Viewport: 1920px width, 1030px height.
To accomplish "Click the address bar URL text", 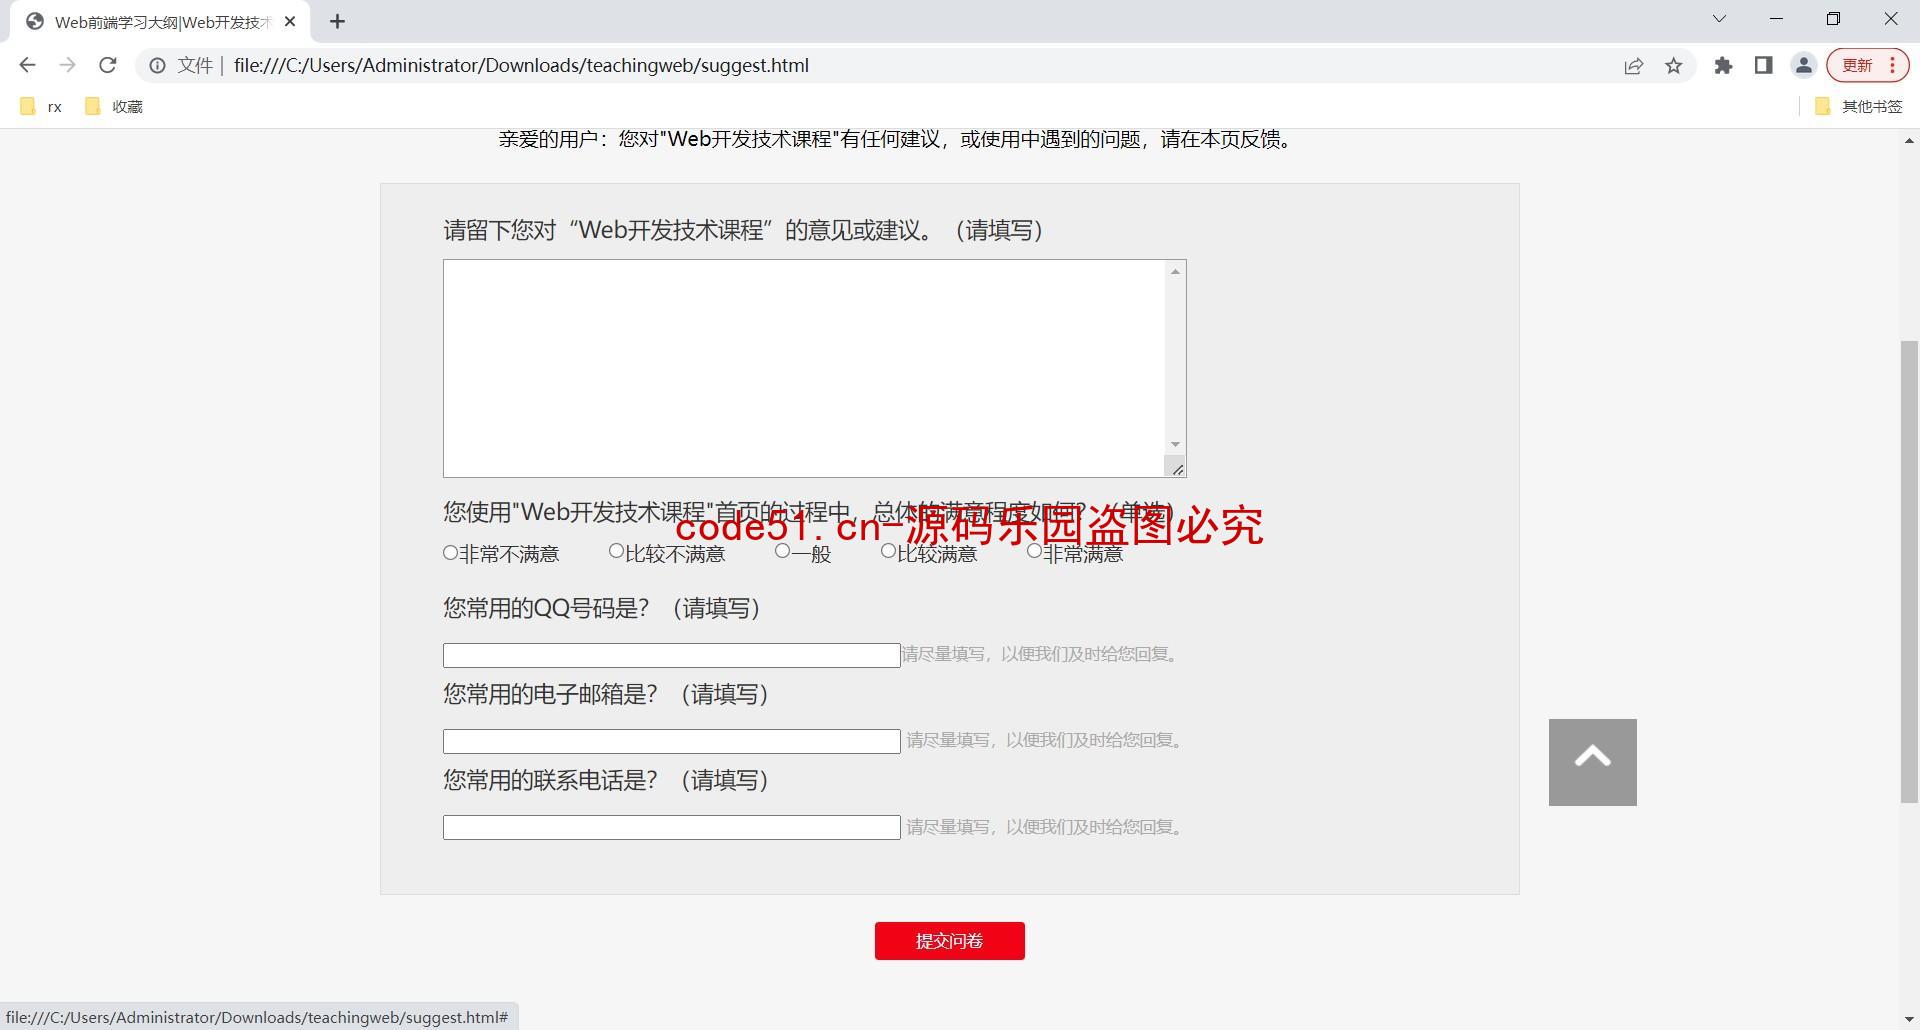I will point(521,65).
